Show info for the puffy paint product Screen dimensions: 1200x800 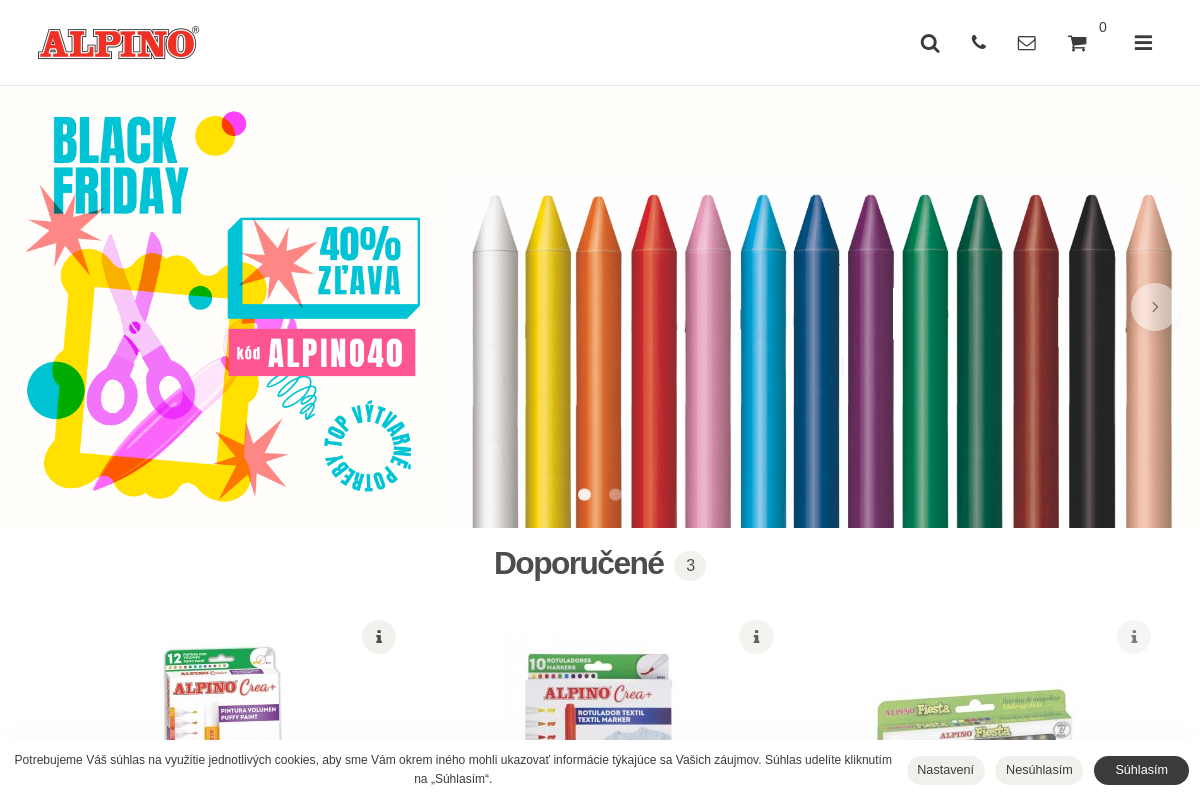click(379, 637)
